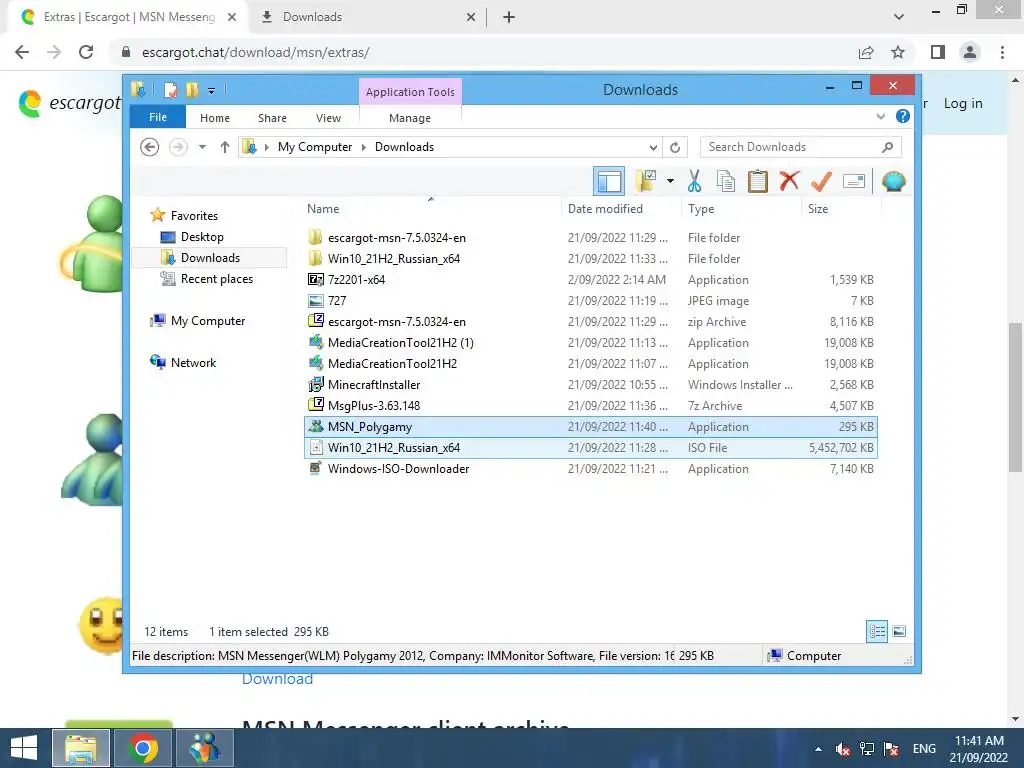Click the Rename icon in toolbar

854,182
